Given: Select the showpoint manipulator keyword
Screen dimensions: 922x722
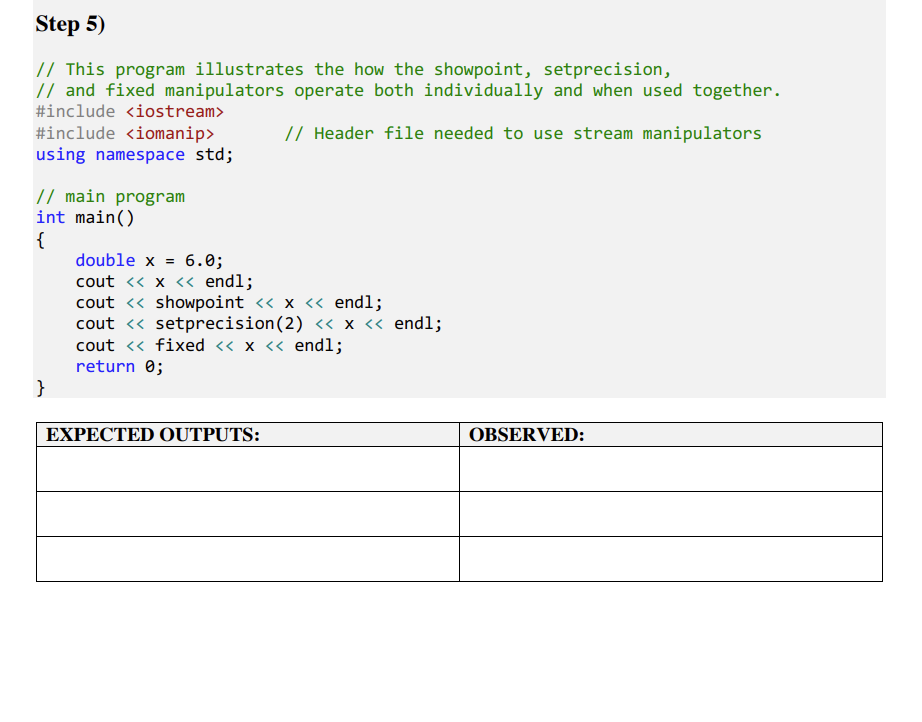Looking at the screenshot, I should (x=199, y=302).
